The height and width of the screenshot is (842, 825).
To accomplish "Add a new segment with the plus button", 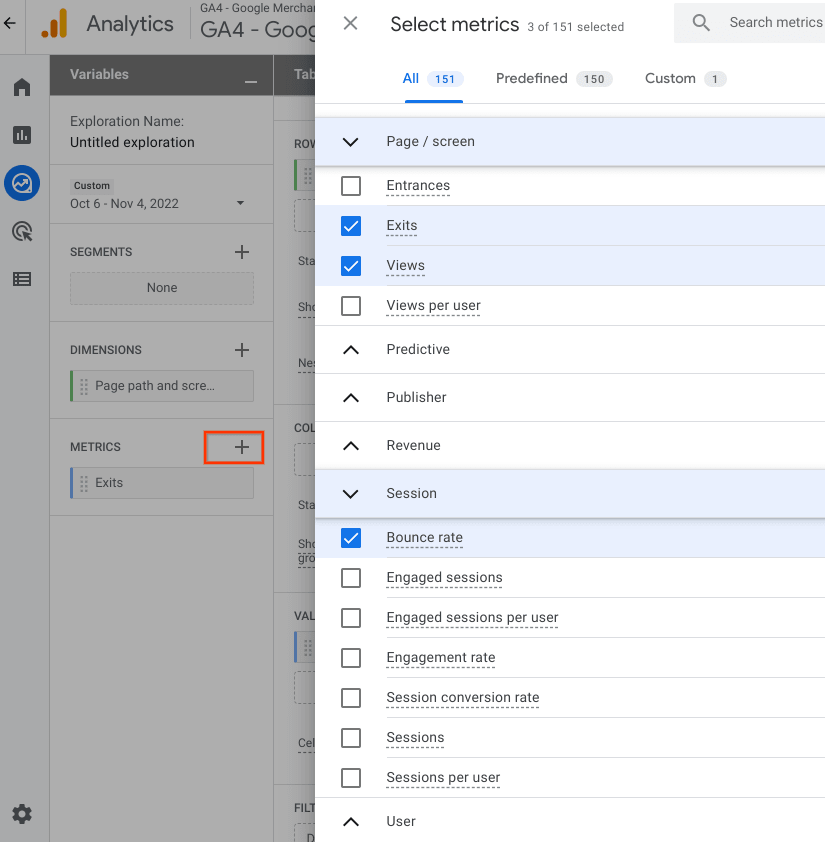I will coord(241,251).
